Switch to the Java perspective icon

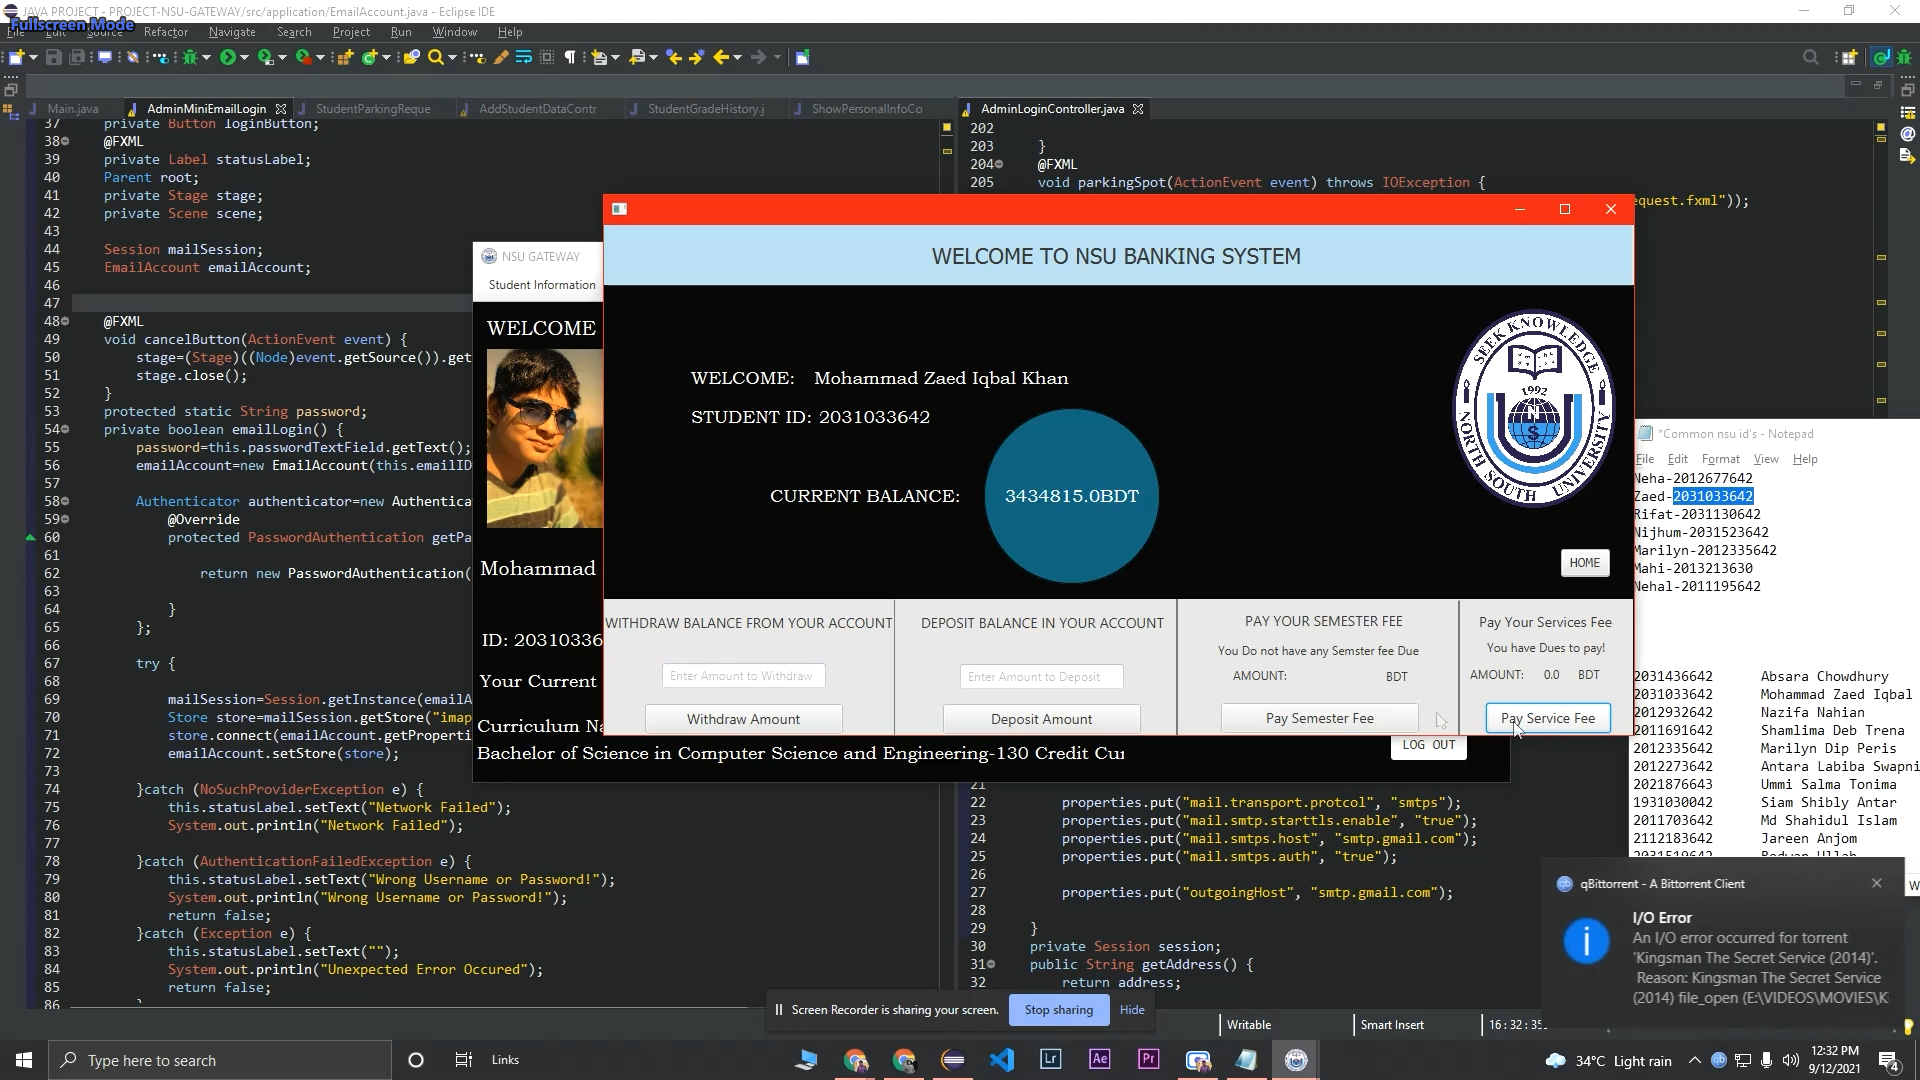tap(1881, 57)
